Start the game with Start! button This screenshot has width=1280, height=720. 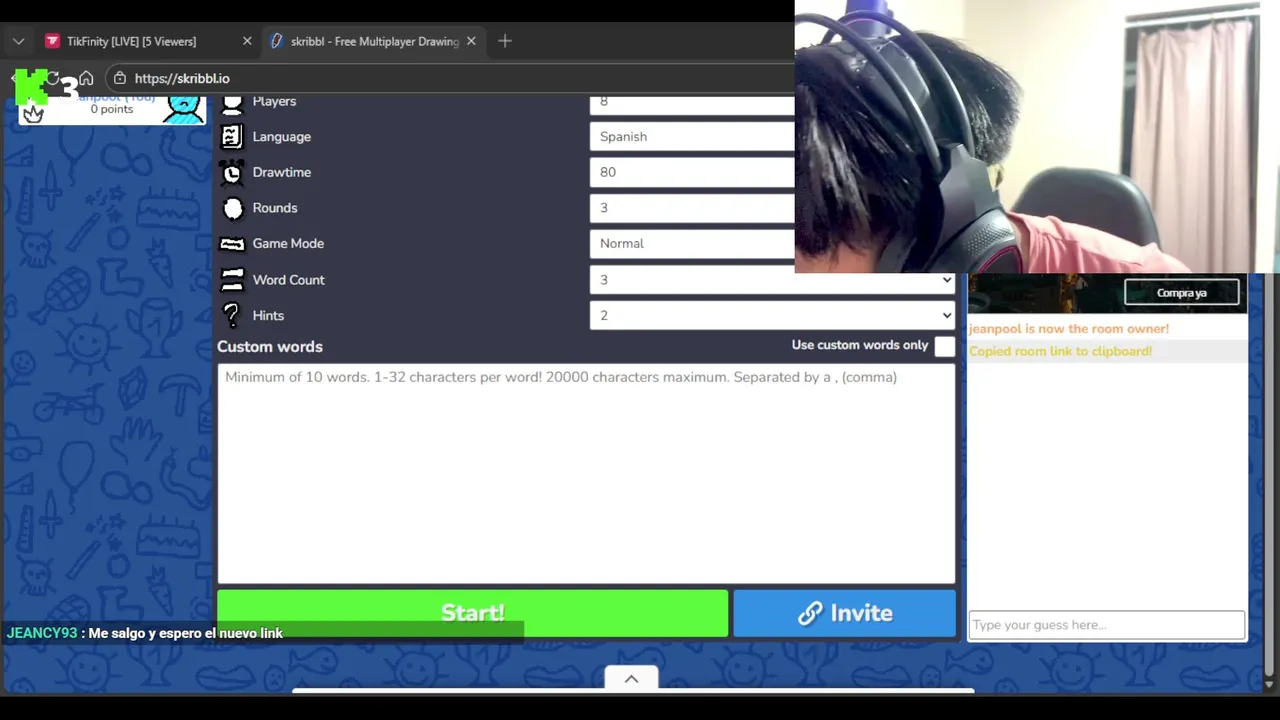click(472, 613)
